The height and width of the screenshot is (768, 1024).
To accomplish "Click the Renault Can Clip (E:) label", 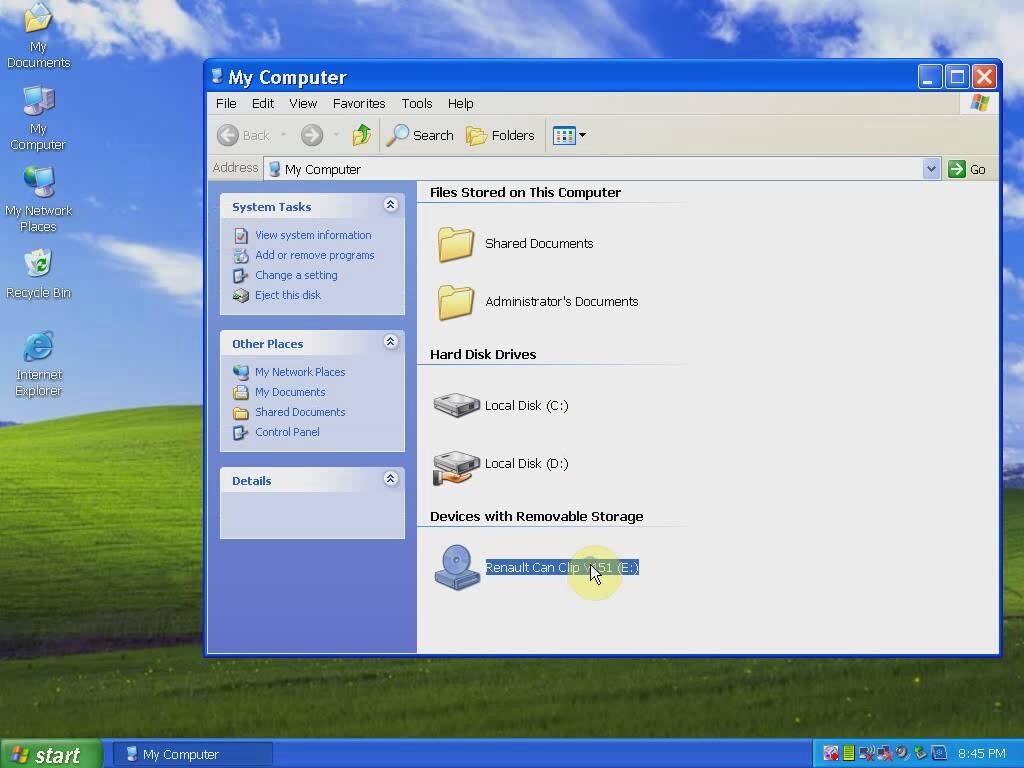I will (x=562, y=568).
